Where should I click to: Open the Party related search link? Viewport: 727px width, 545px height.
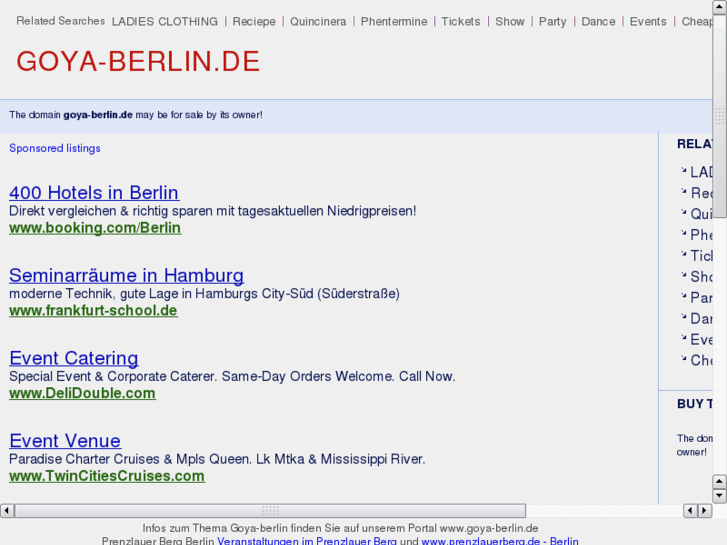click(x=553, y=22)
